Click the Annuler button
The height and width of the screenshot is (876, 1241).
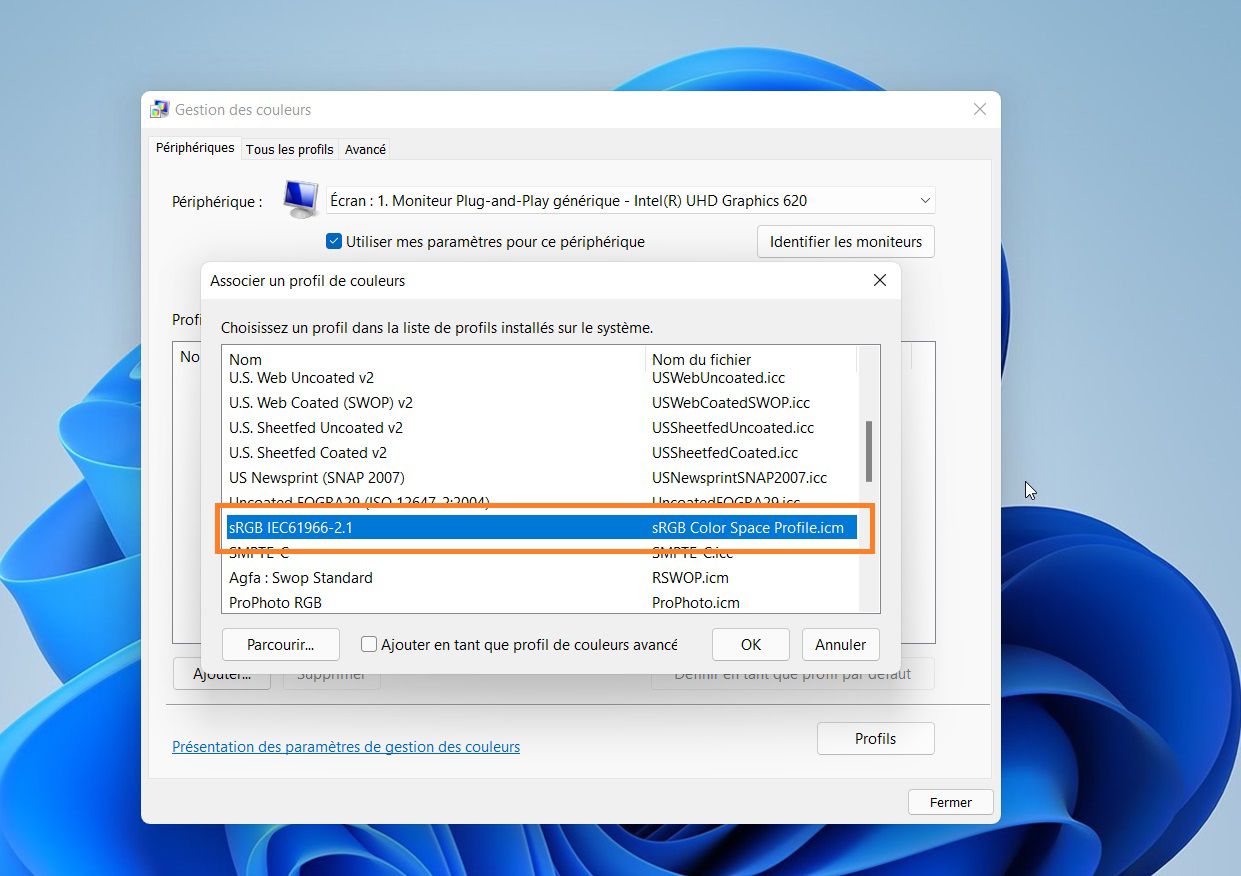click(841, 645)
